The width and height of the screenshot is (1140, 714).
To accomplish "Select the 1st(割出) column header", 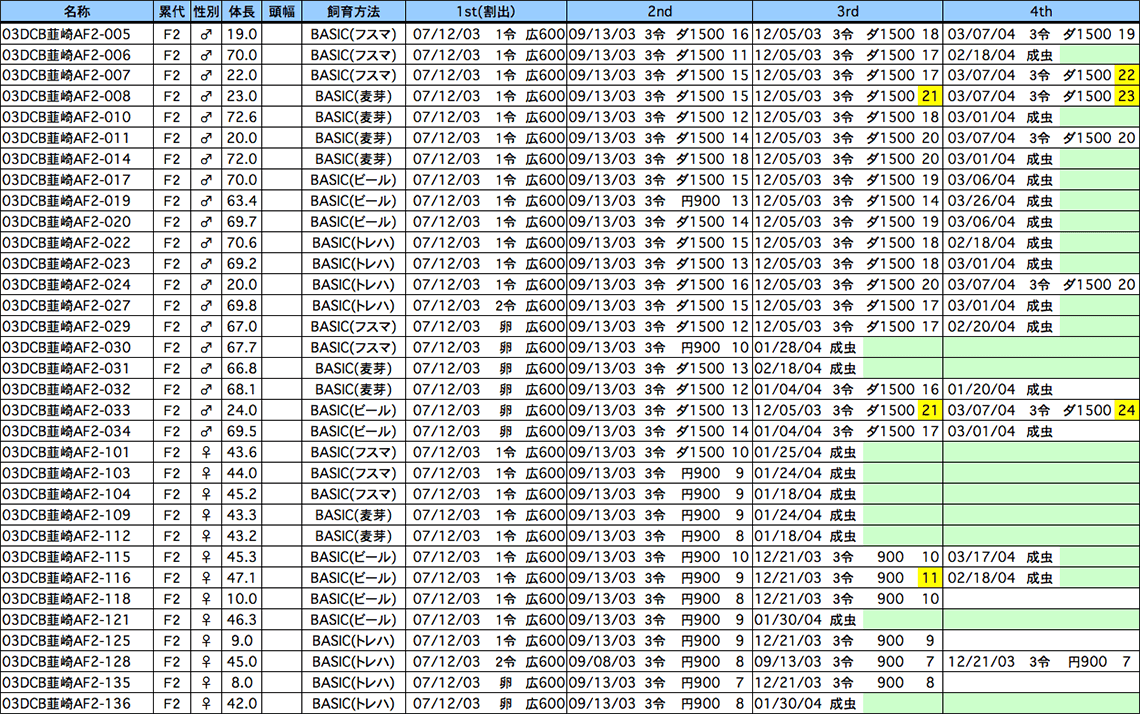I will [485, 11].
